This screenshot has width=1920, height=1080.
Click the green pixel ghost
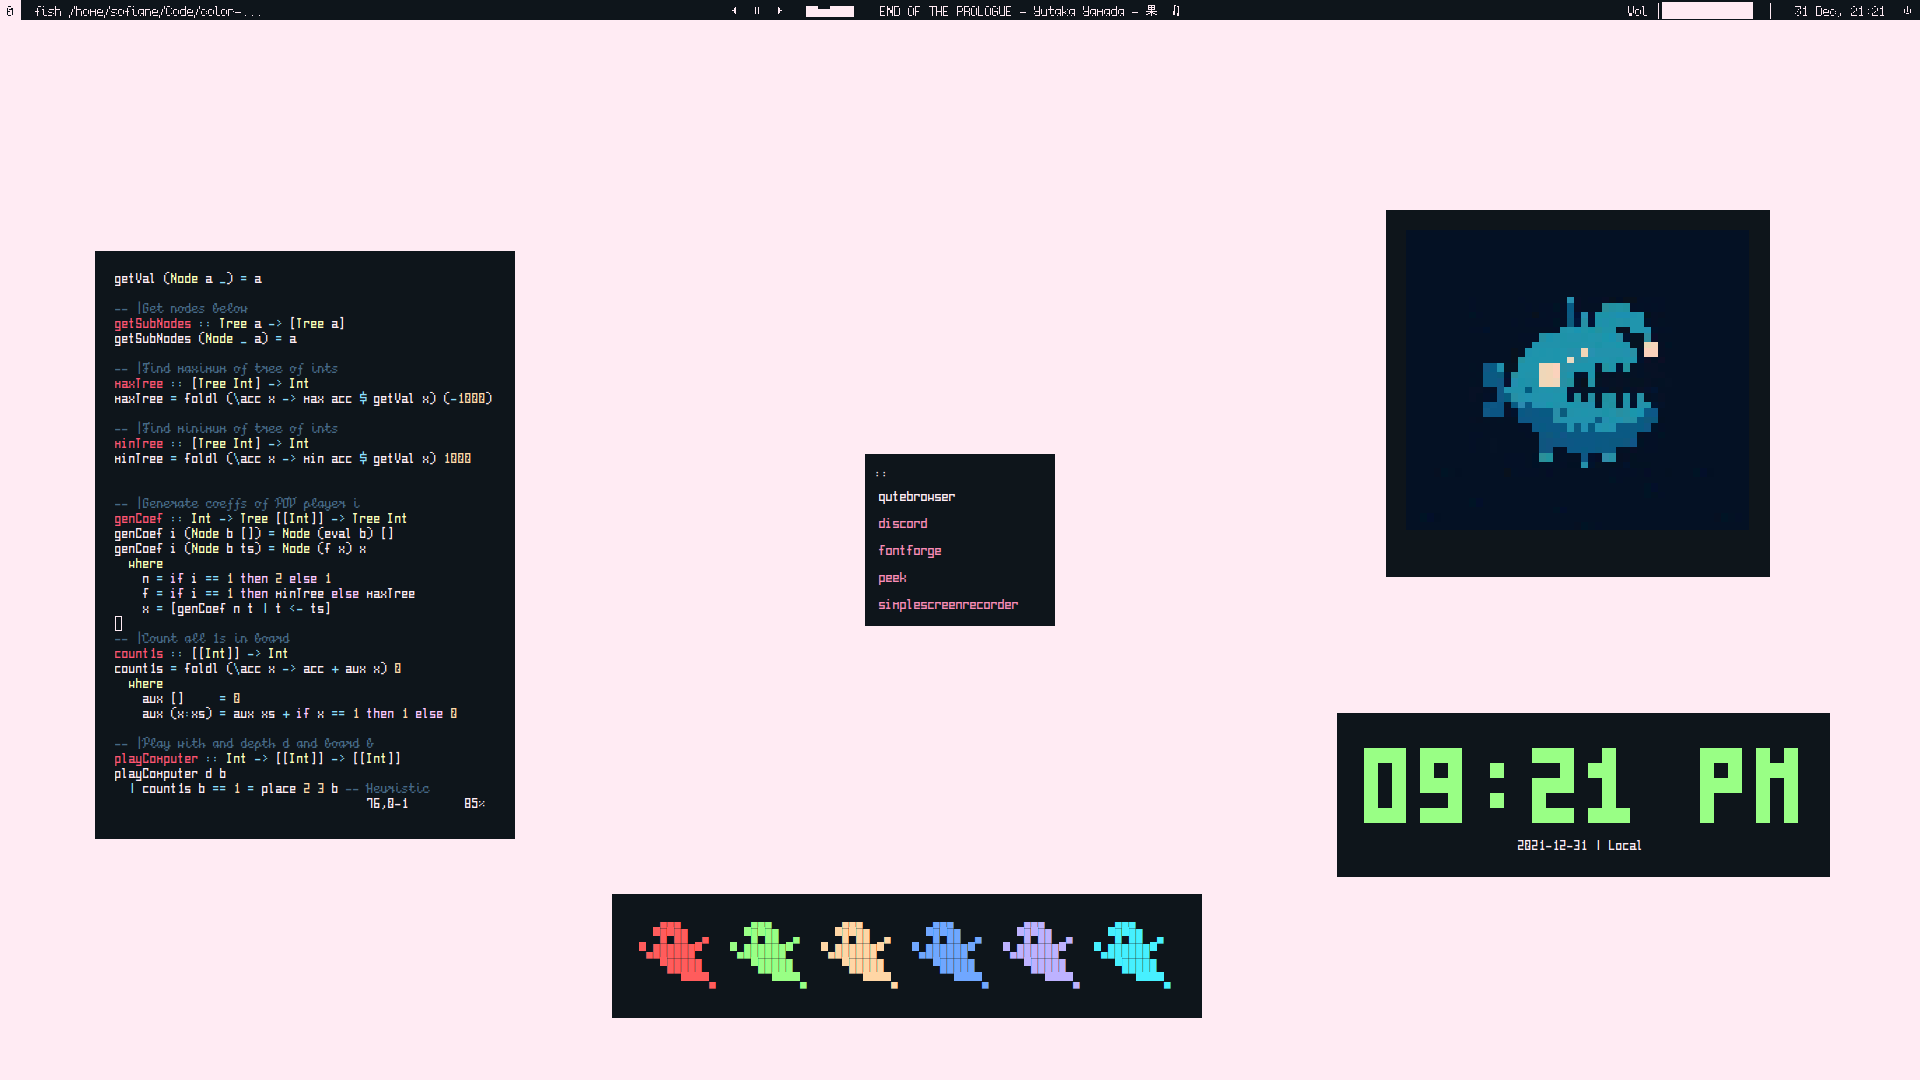(x=768, y=954)
